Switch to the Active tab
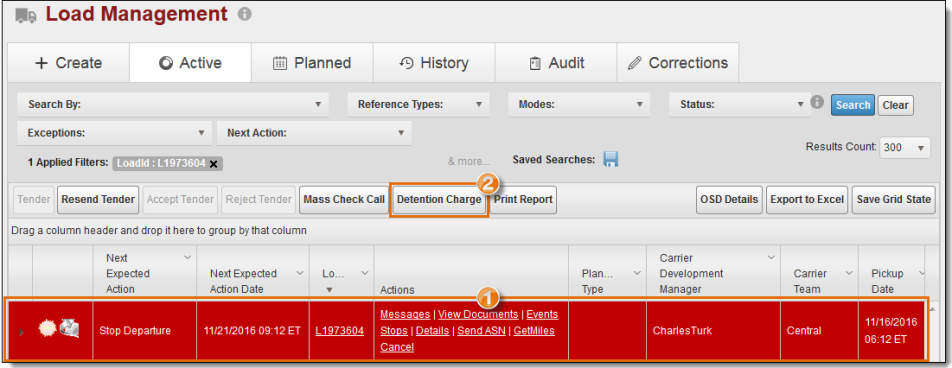The height and width of the screenshot is (368, 952). tap(190, 63)
